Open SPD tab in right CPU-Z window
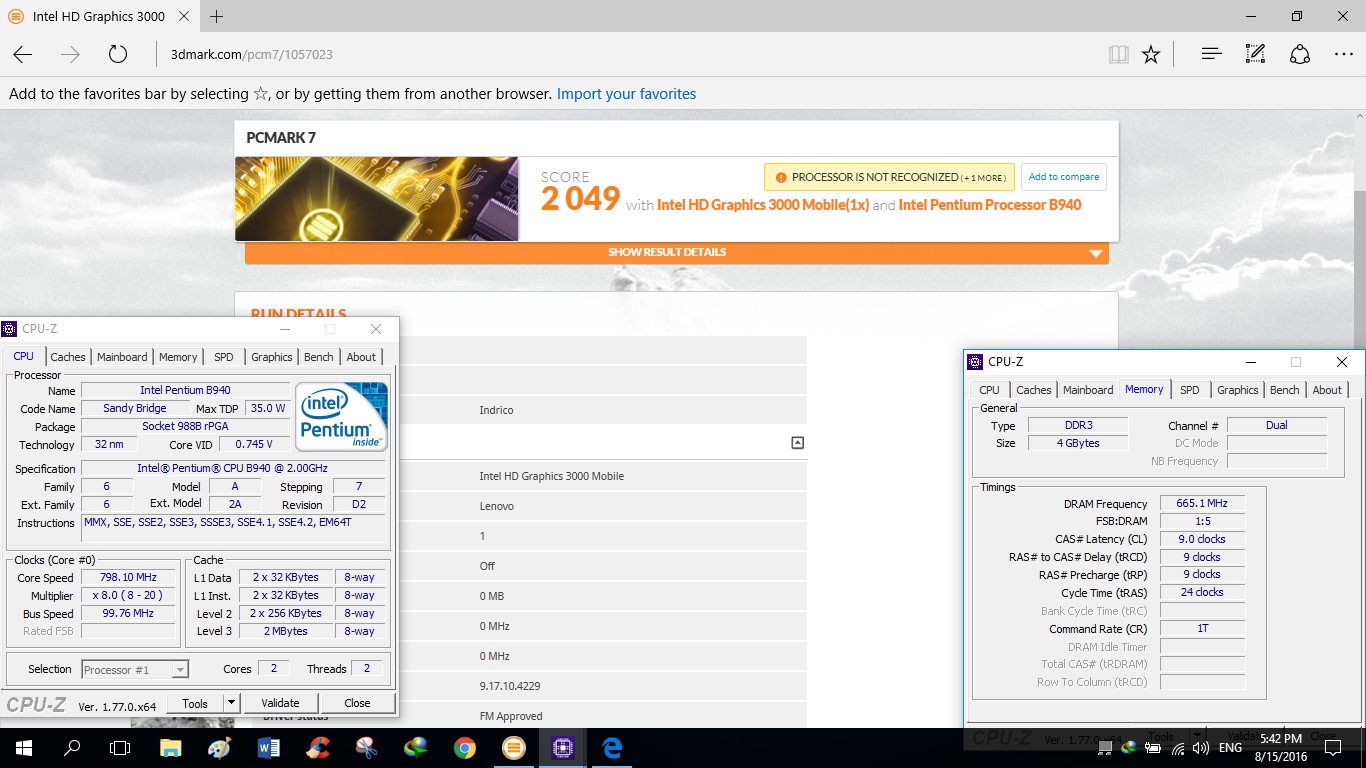1366x768 pixels. point(1190,390)
